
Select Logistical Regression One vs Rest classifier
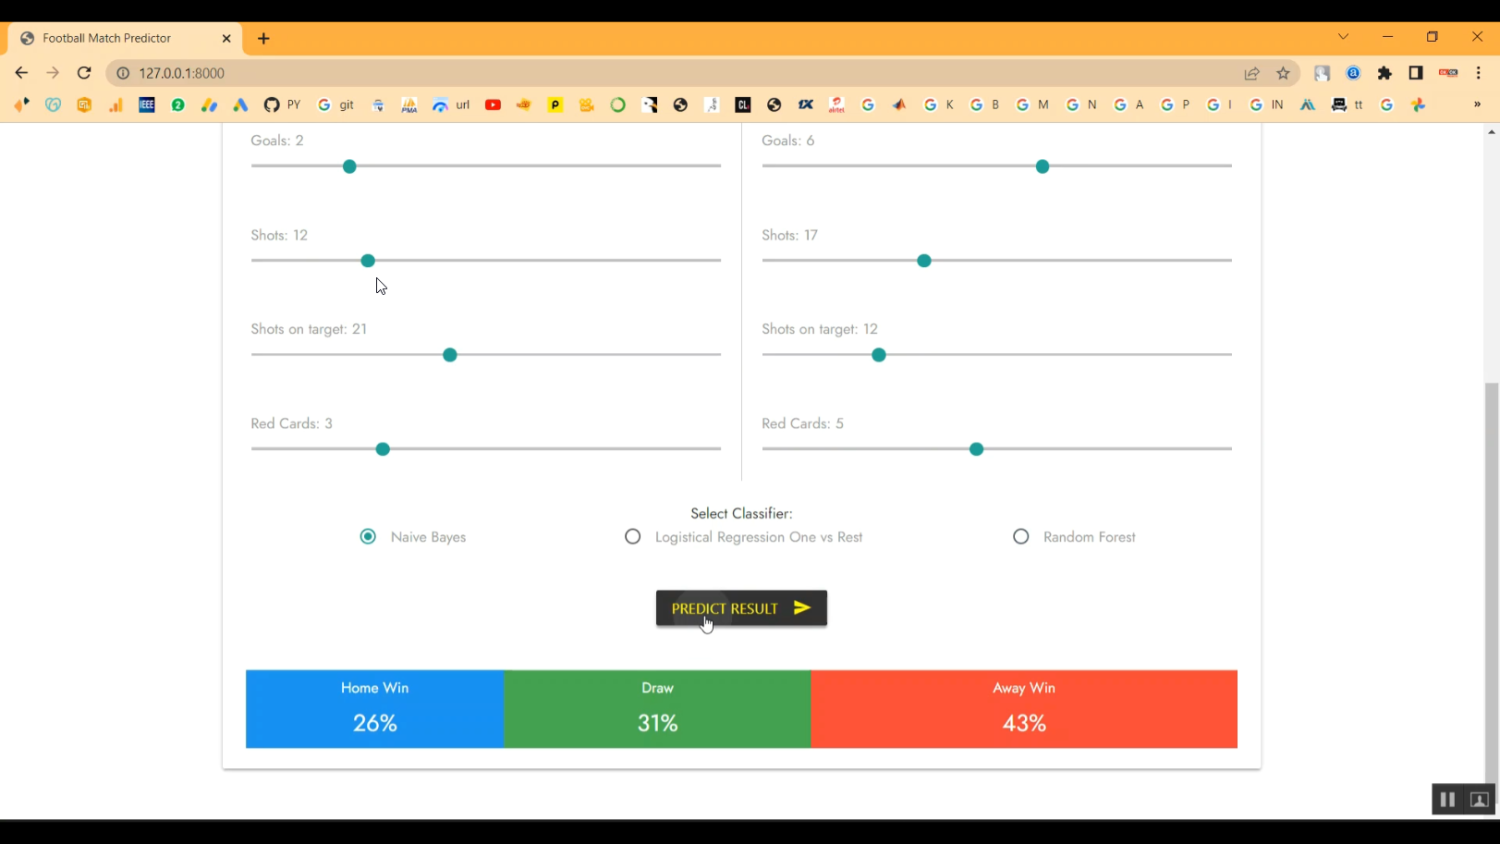point(633,537)
